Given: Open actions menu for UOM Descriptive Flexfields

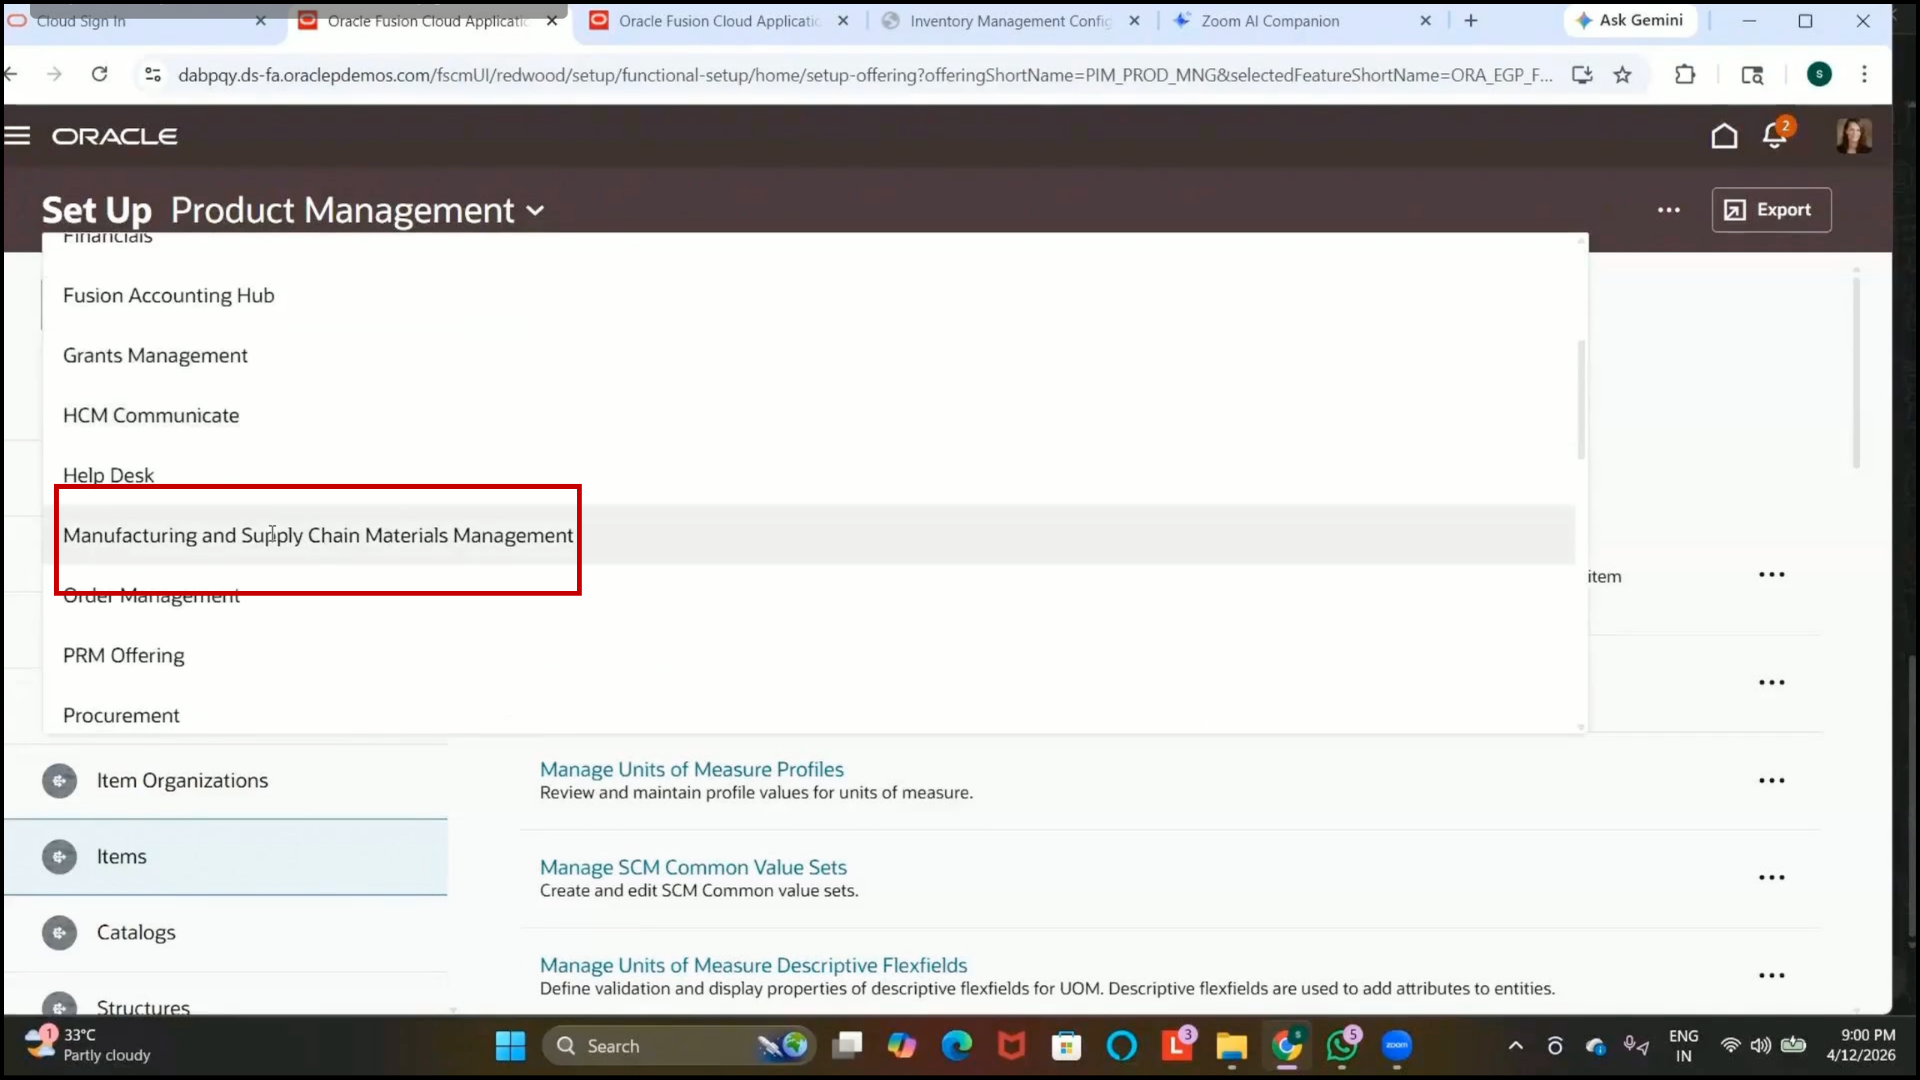Looking at the screenshot, I should pyautogui.click(x=1771, y=975).
